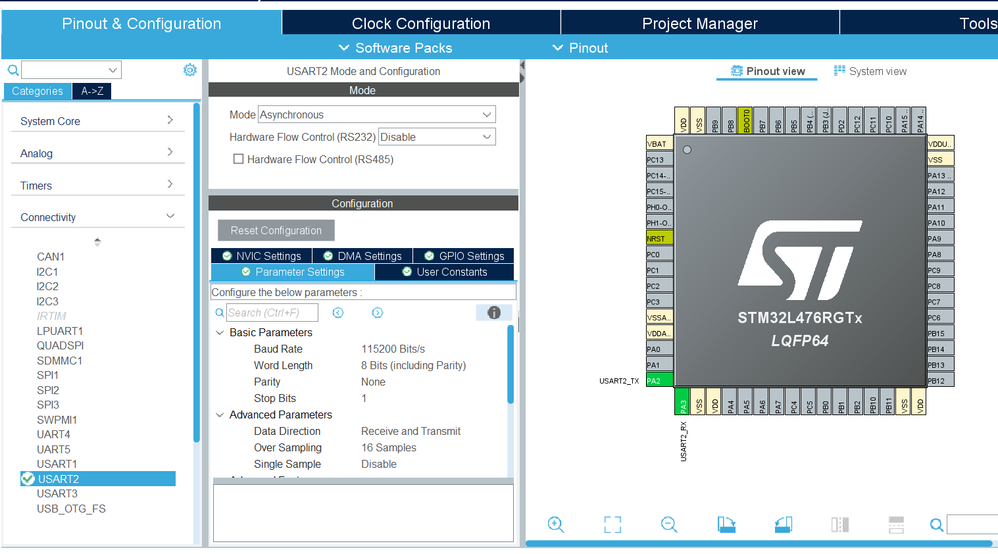Select the NRST pin on chip
Screen dimensions: 998x554
tap(659, 238)
